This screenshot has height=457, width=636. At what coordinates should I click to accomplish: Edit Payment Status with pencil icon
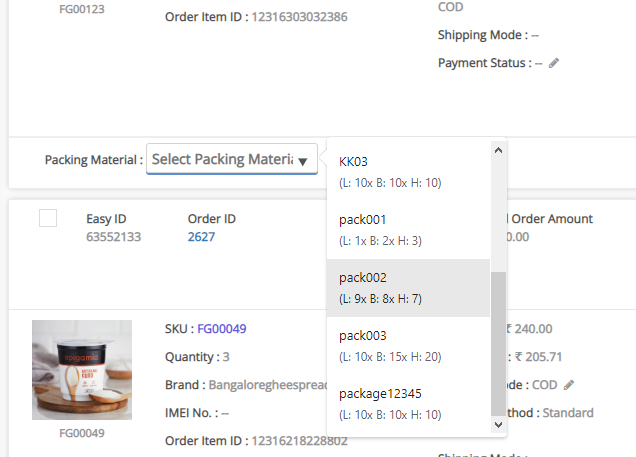pyautogui.click(x=554, y=63)
